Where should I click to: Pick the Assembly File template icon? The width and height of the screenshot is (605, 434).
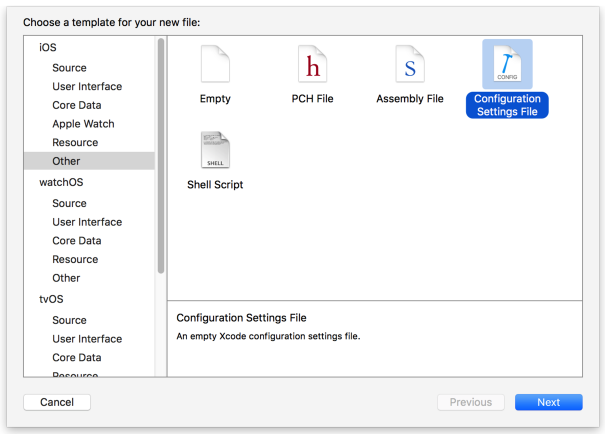coord(409,66)
